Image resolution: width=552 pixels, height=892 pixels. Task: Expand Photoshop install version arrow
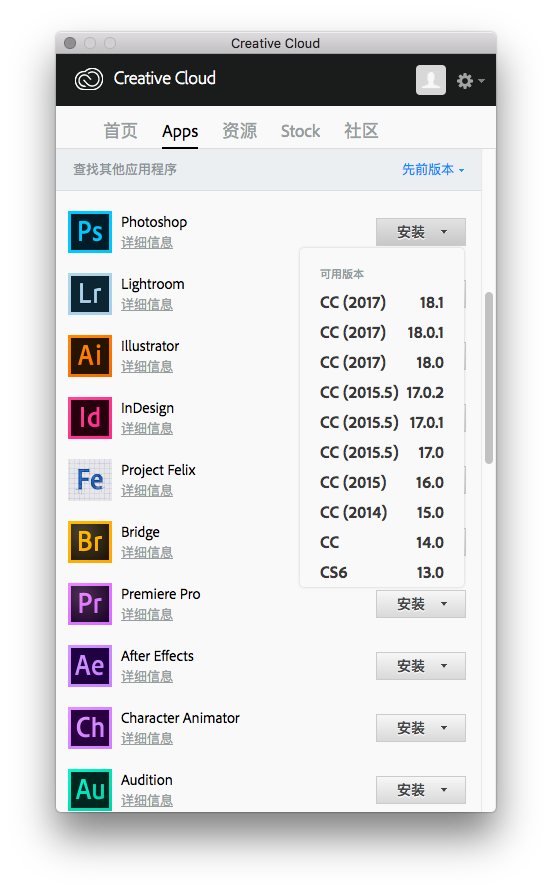coord(444,232)
